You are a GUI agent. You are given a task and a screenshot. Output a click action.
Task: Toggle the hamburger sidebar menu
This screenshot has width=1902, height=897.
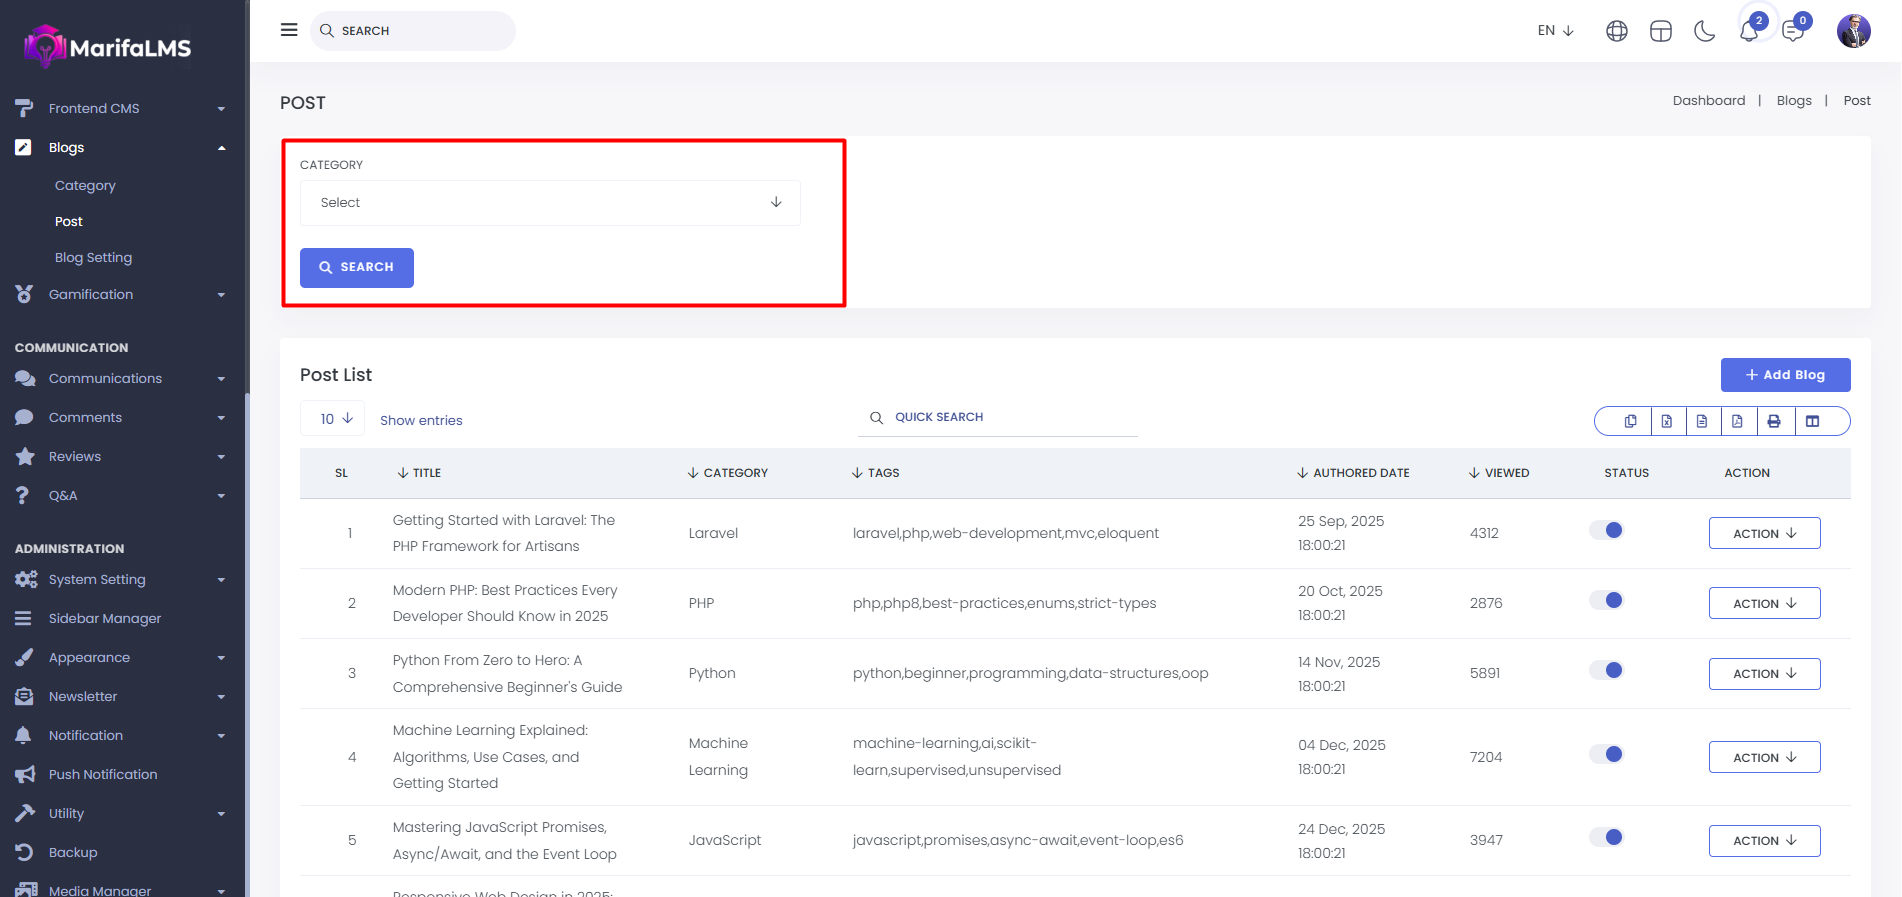(x=289, y=30)
